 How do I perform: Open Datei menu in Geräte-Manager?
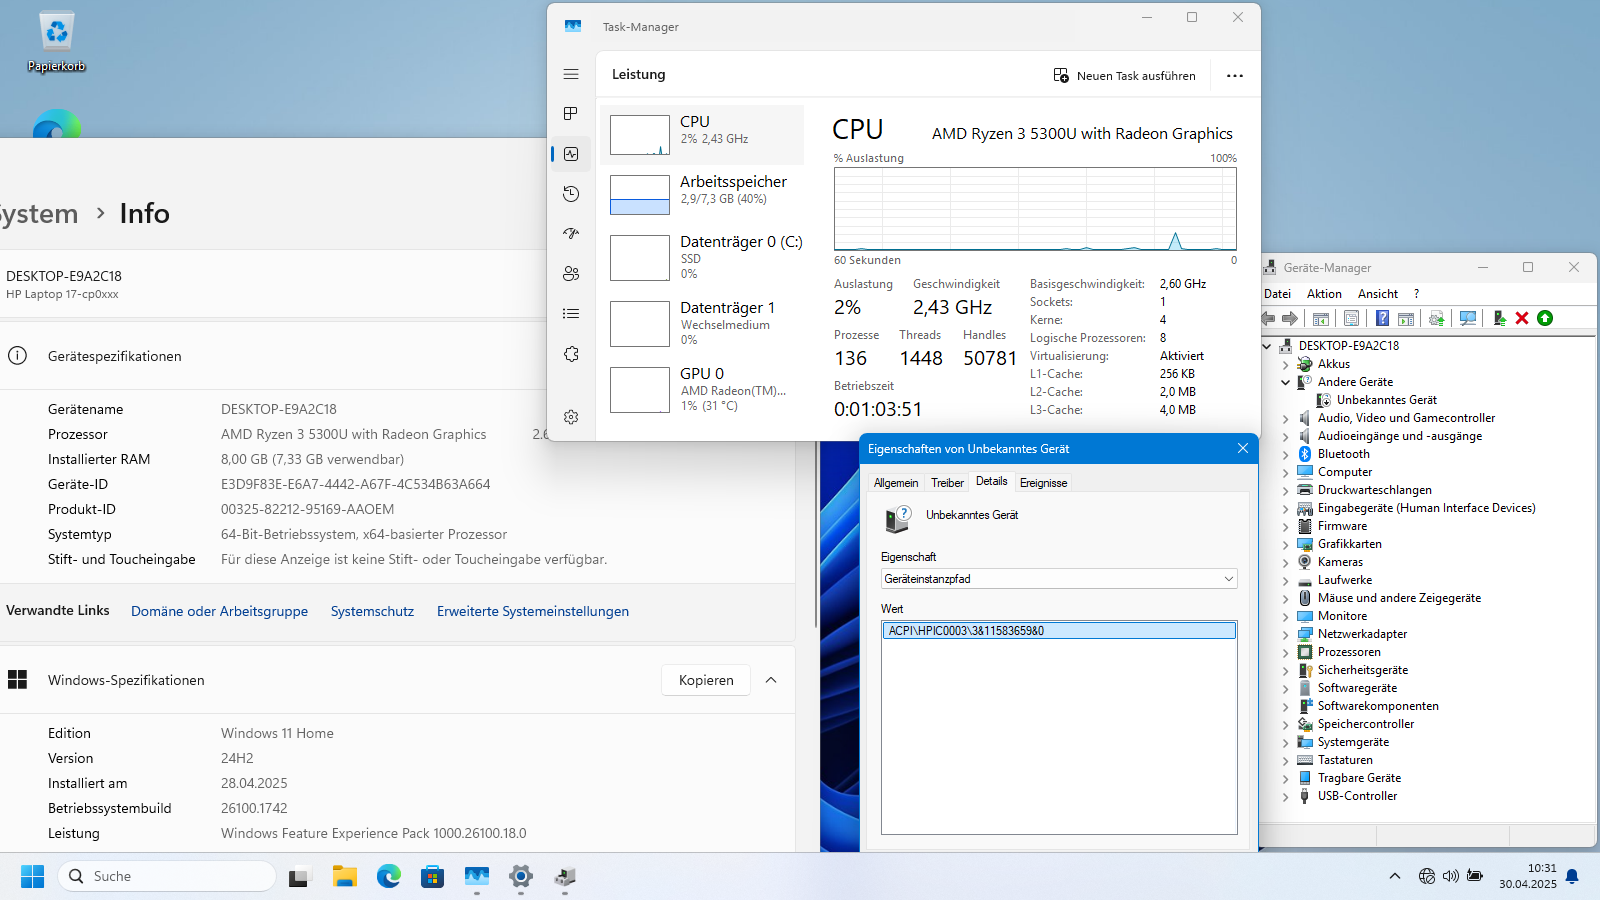(1277, 294)
